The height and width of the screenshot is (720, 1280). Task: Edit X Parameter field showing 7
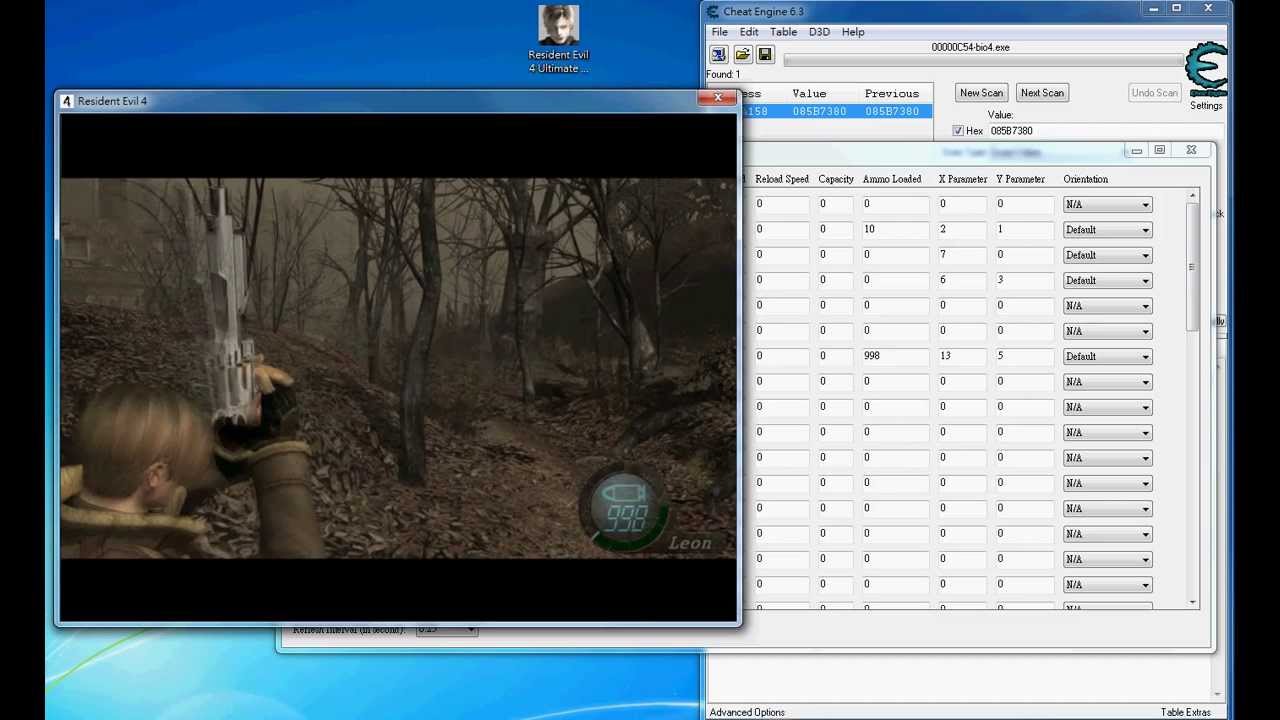(x=963, y=255)
